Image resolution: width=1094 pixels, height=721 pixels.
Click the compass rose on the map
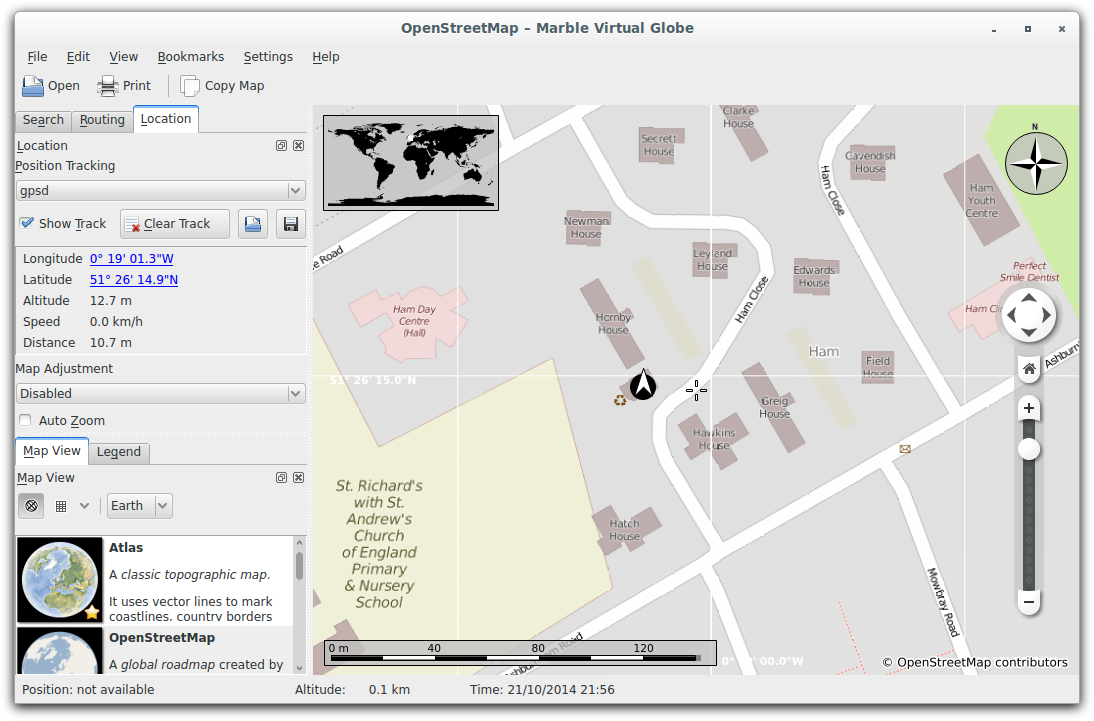(x=1036, y=163)
